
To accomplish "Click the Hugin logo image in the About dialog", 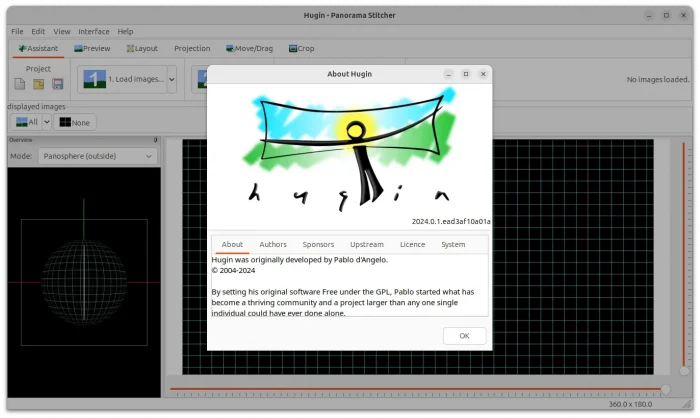I will coord(350,150).
